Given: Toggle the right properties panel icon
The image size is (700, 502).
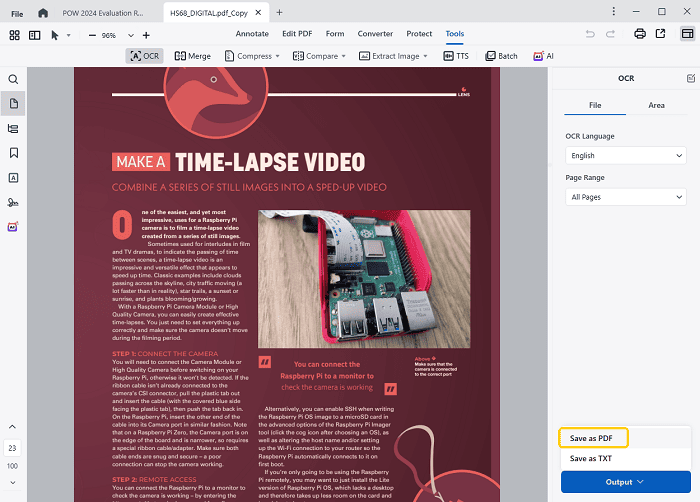Looking at the screenshot, I should (687, 34).
